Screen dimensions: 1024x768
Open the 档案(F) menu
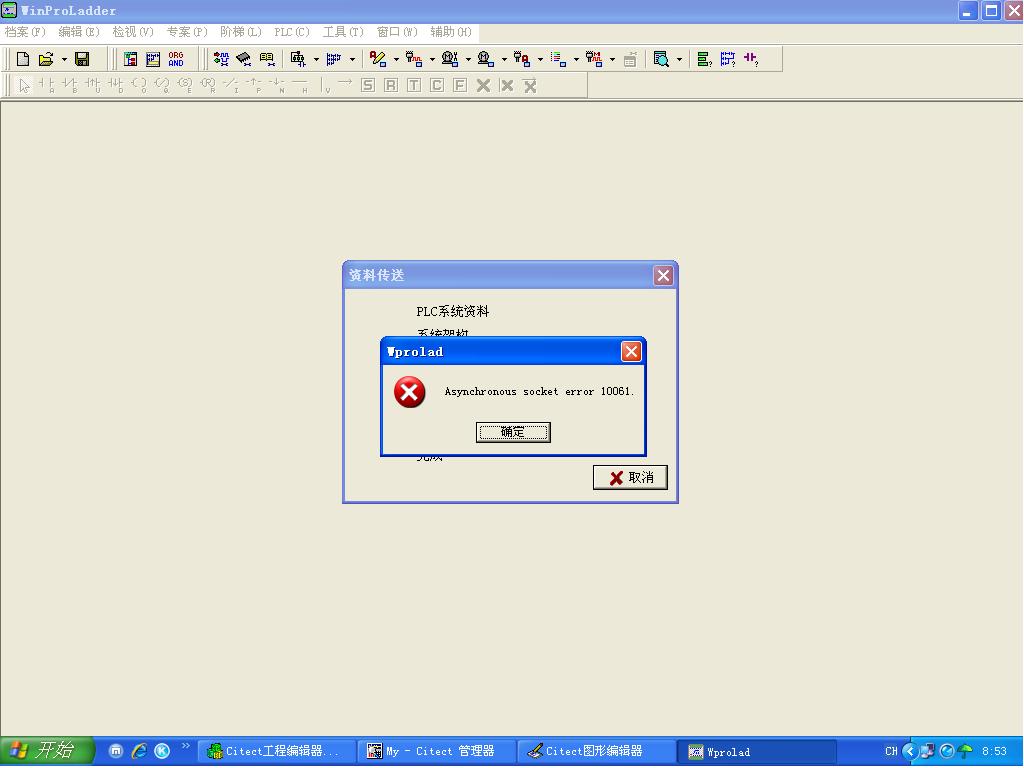pos(25,32)
